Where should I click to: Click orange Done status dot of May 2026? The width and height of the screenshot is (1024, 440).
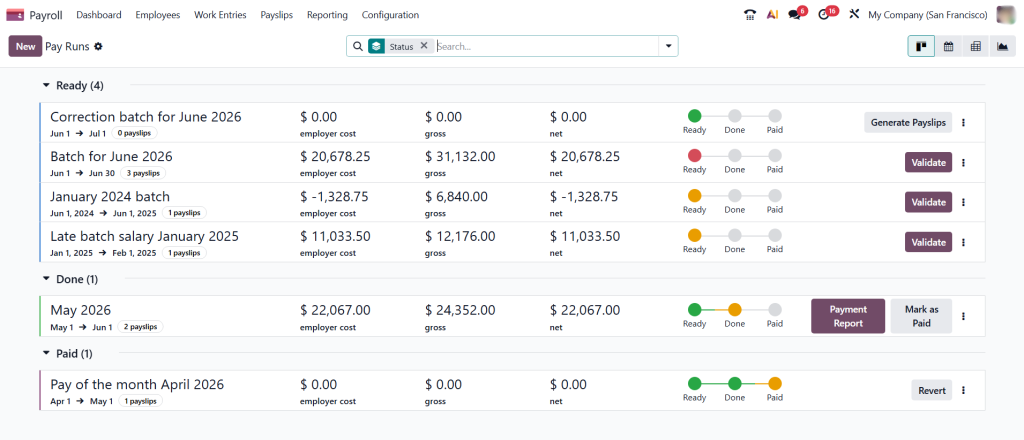(x=735, y=309)
